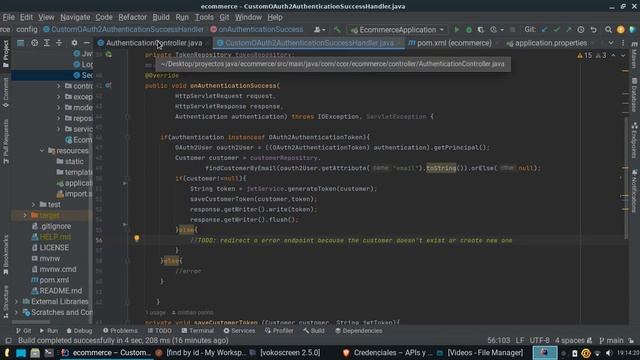The width and height of the screenshot is (640, 360).
Task: Run with Coverage icon in toolbar
Action: click(481, 30)
